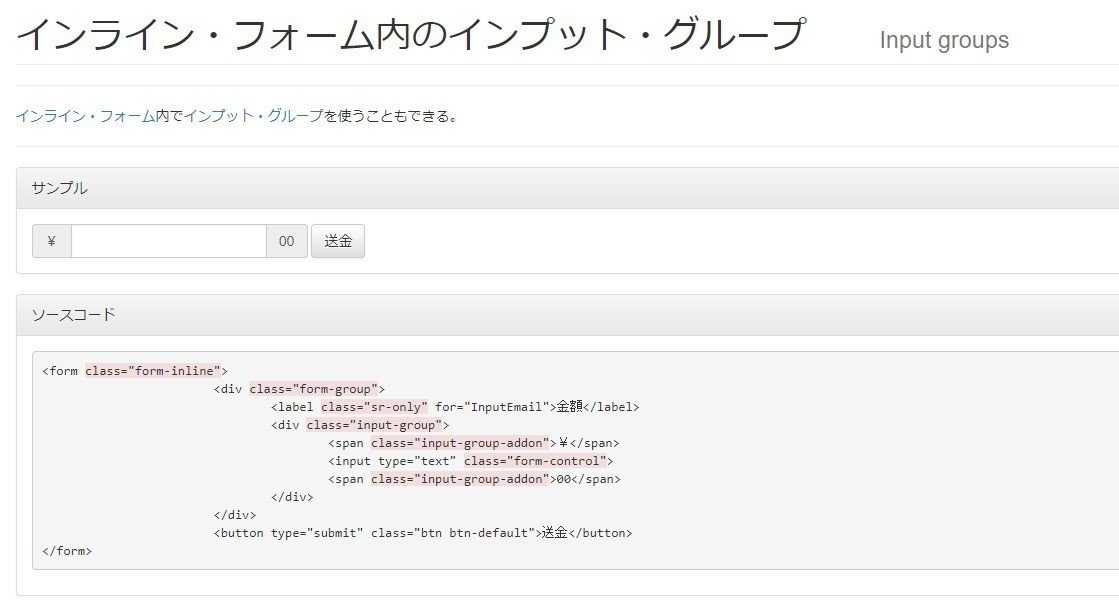Click the 00 suffix addon in the sample
1119x611 pixels.
click(287, 241)
